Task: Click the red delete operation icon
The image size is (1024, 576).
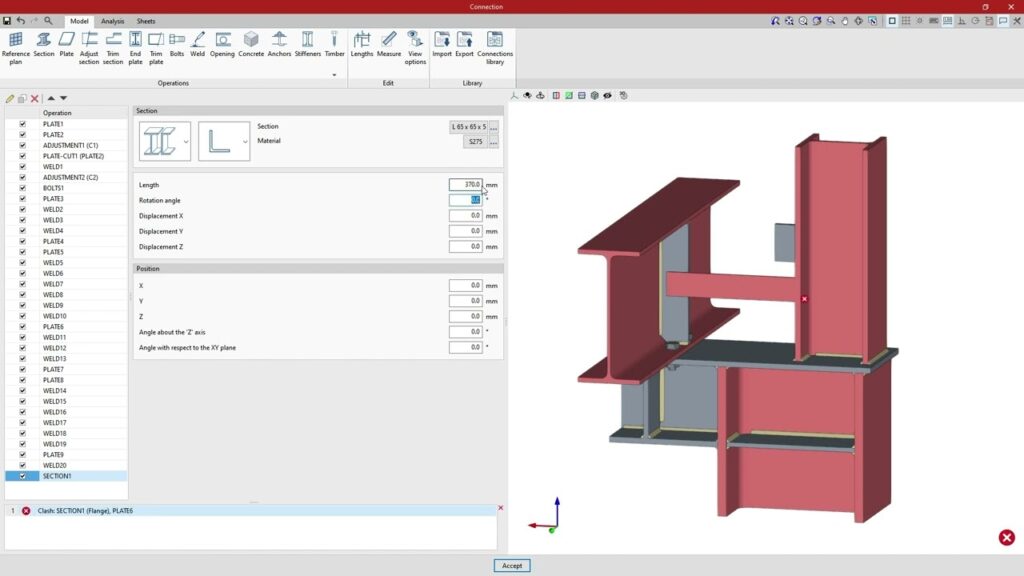Action: [35, 98]
